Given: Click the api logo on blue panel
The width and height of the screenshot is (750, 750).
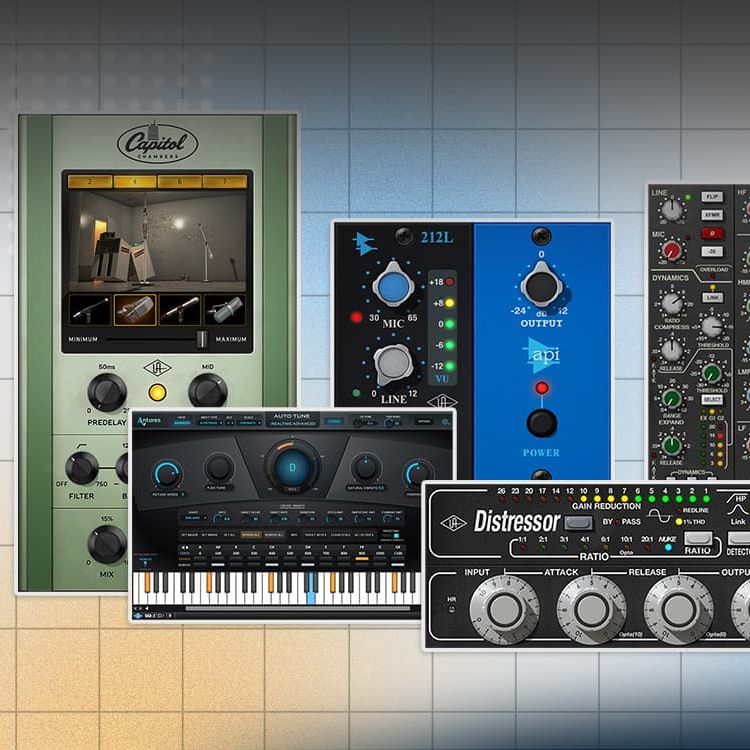Looking at the screenshot, I should tap(541, 355).
